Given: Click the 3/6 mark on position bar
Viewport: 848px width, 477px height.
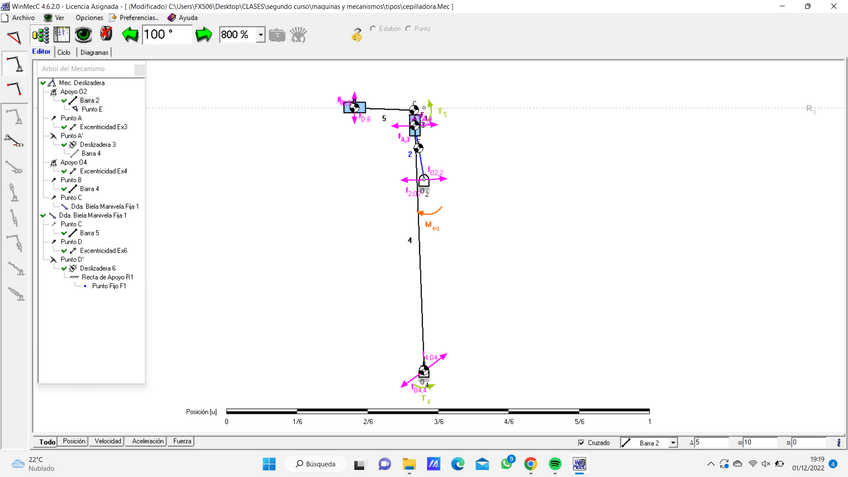Looking at the screenshot, I should pyautogui.click(x=438, y=411).
